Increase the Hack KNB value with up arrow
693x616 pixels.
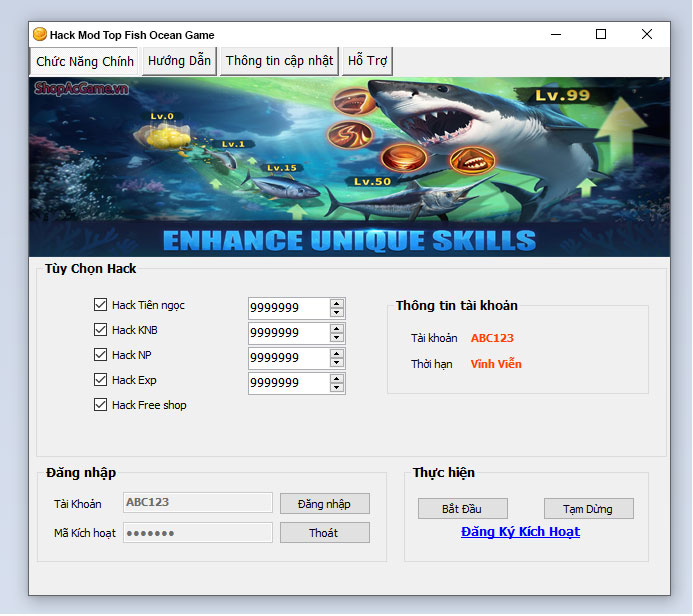pos(337,328)
